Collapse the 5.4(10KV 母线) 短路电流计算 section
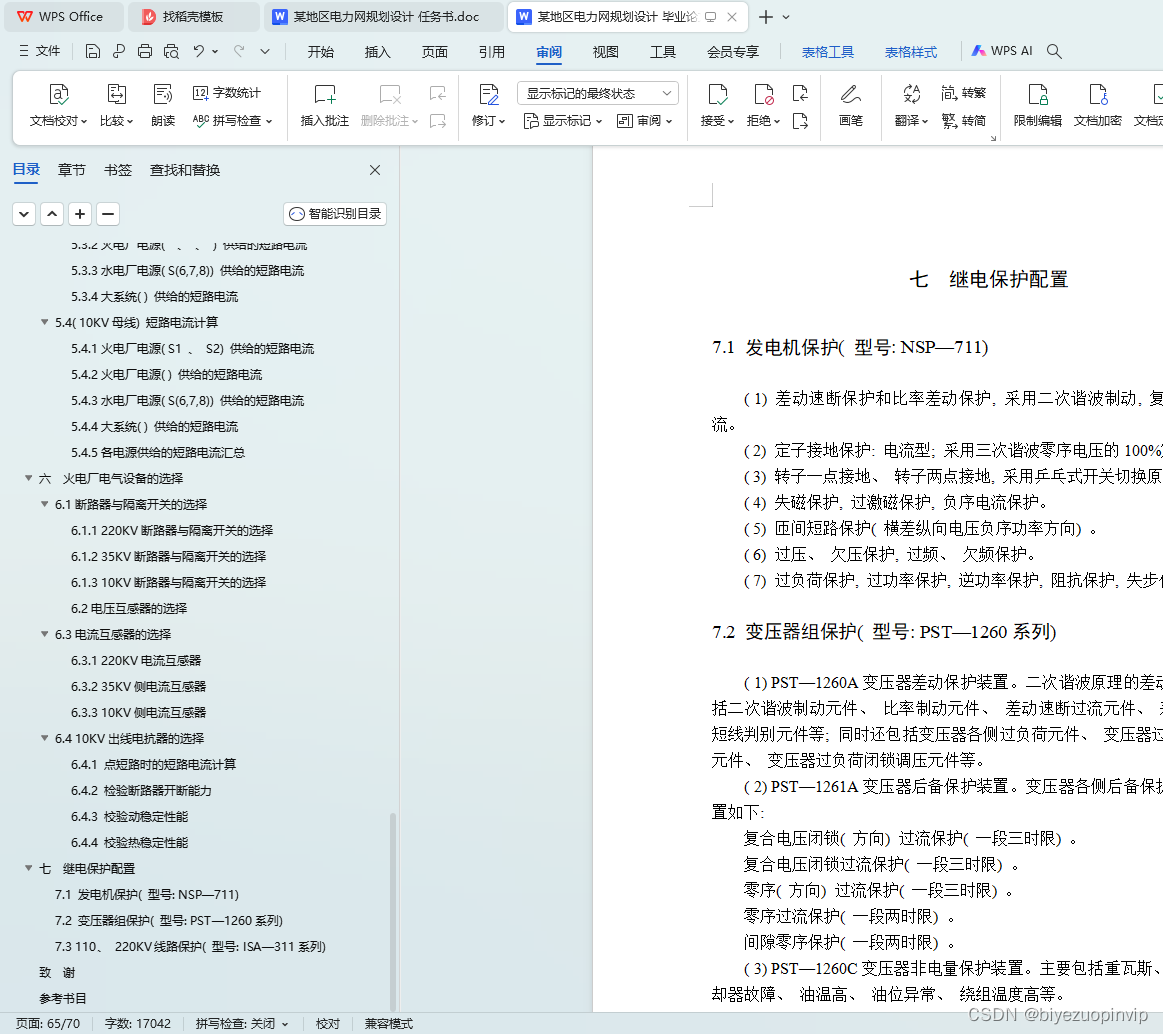1163x1034 pixels. point(45,322)
